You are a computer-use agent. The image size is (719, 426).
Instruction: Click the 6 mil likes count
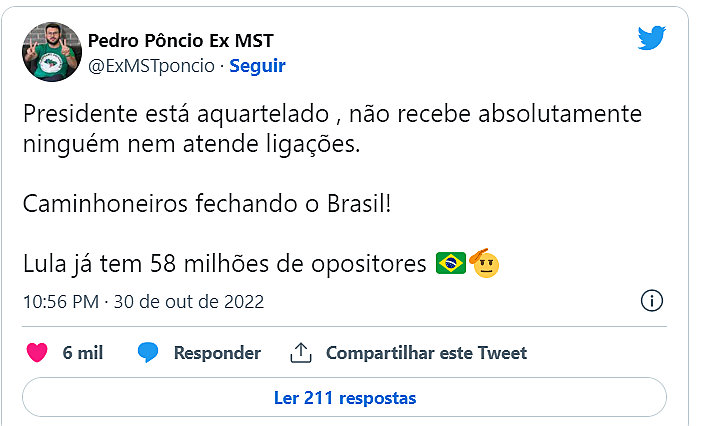pyautogui.click(x=82, y=353)
